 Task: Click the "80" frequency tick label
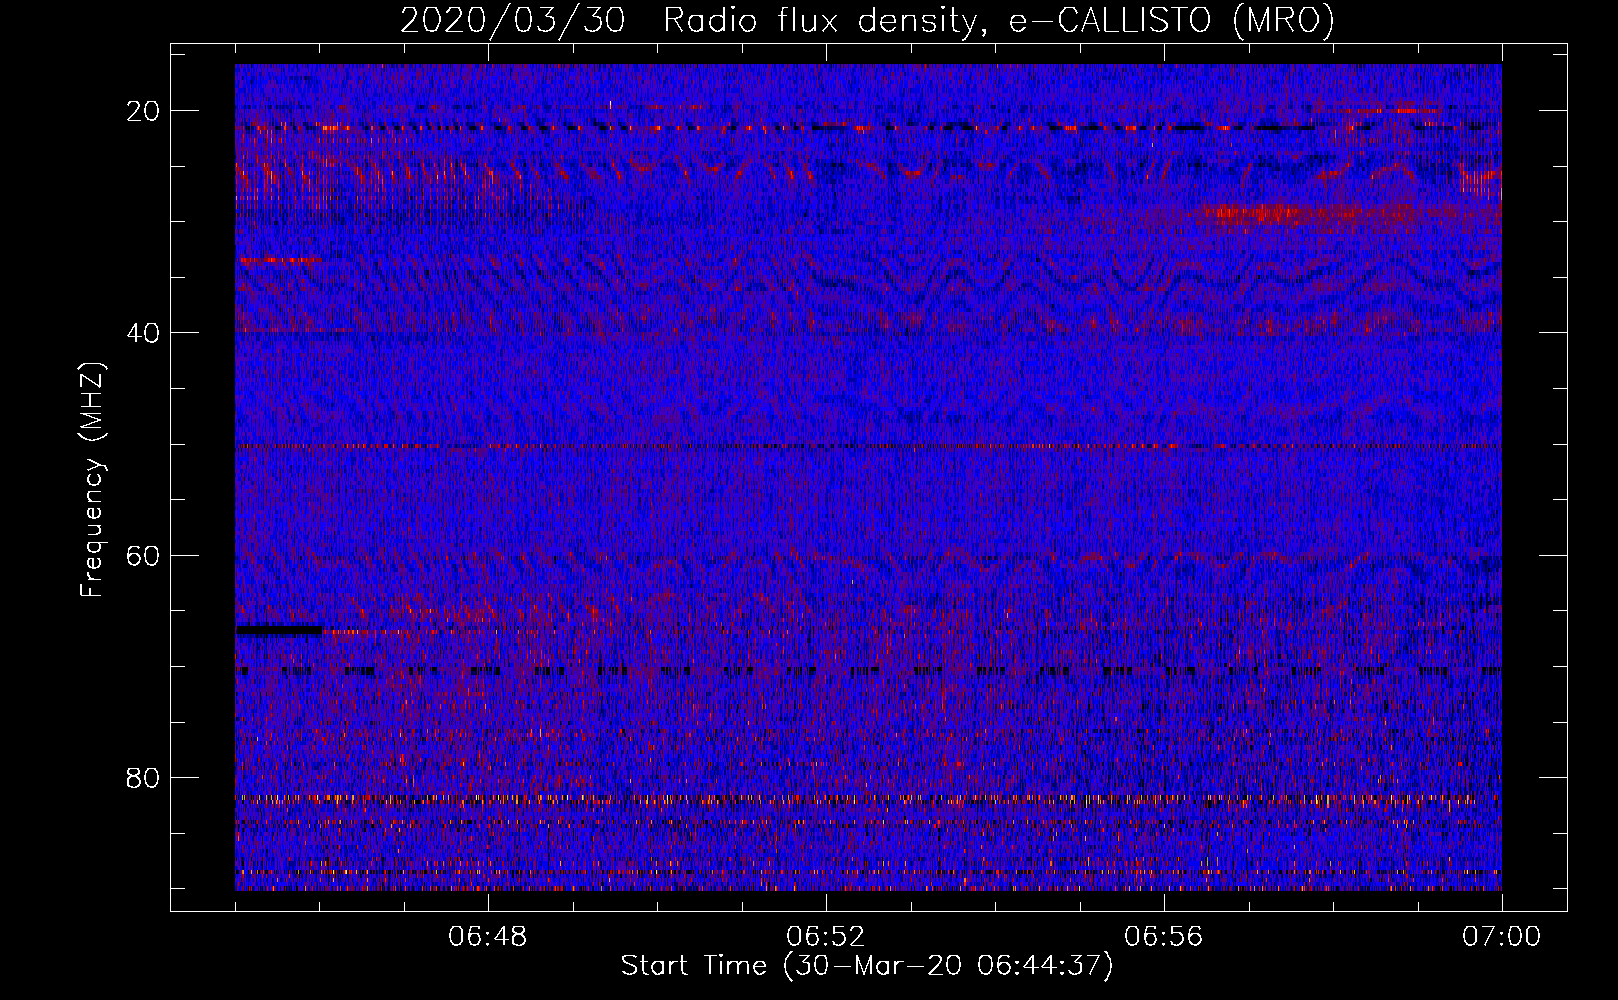pos(144,778)
